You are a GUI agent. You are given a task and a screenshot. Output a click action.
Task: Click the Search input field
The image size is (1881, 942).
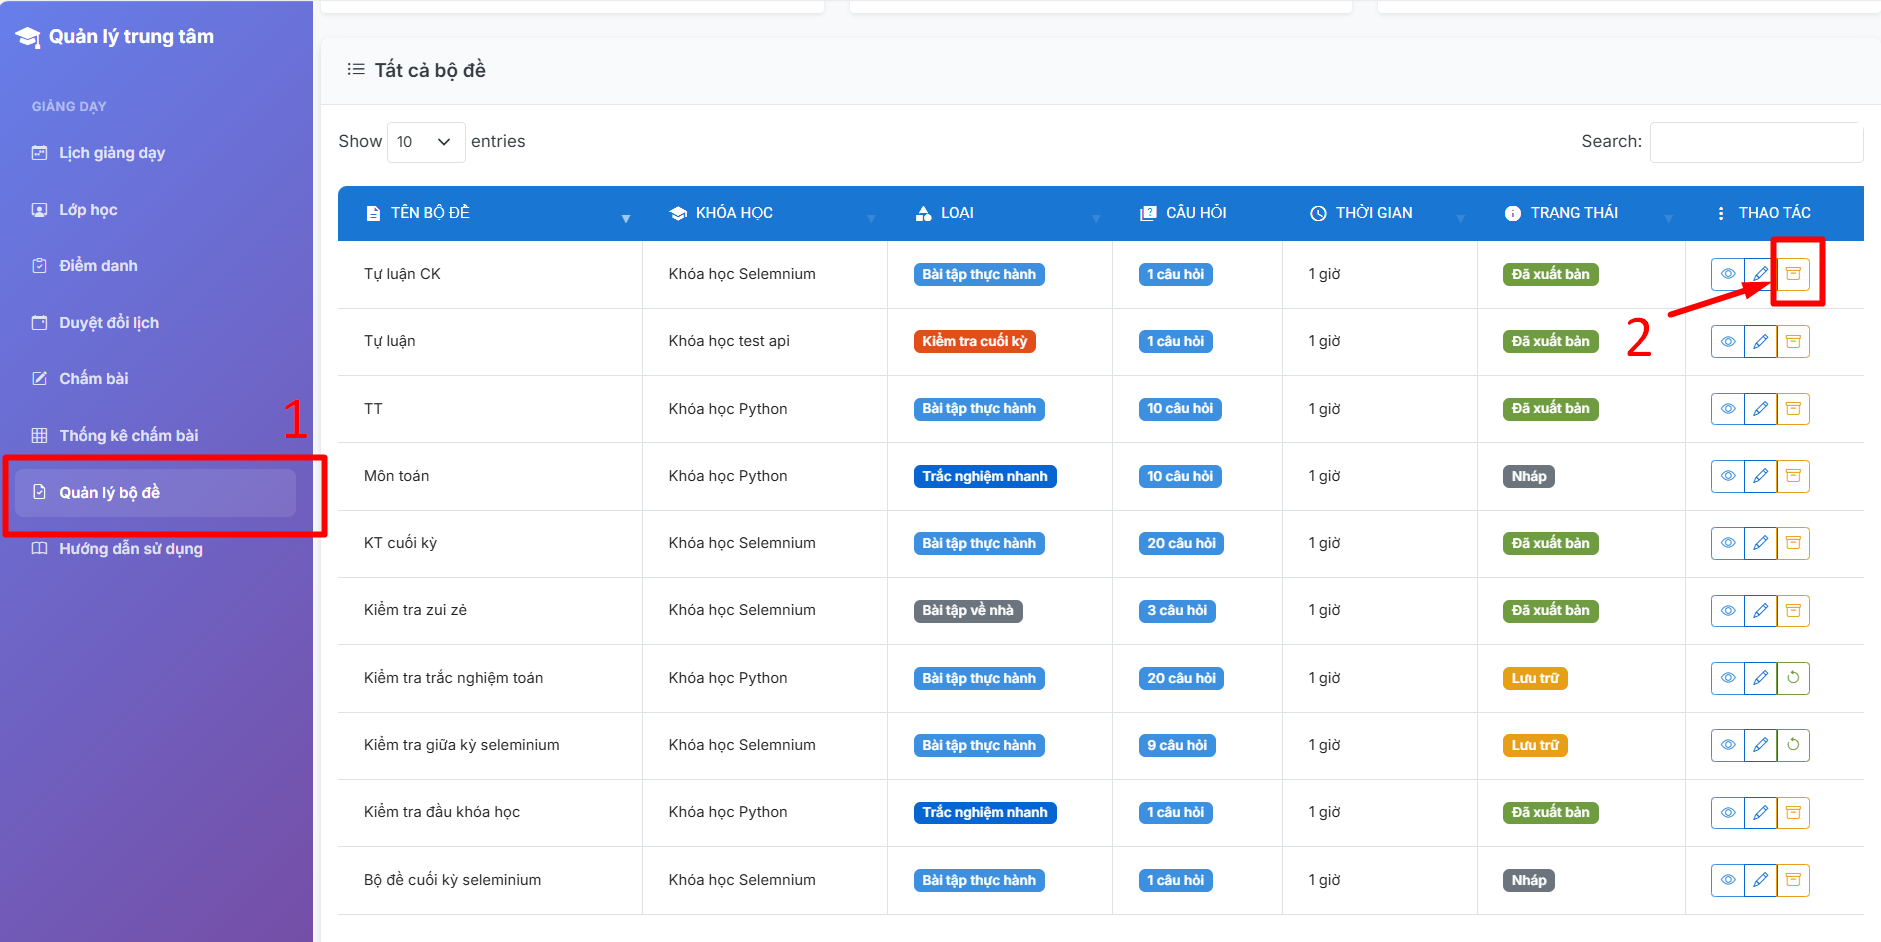pyautogui.click(x=1755, y=142)
